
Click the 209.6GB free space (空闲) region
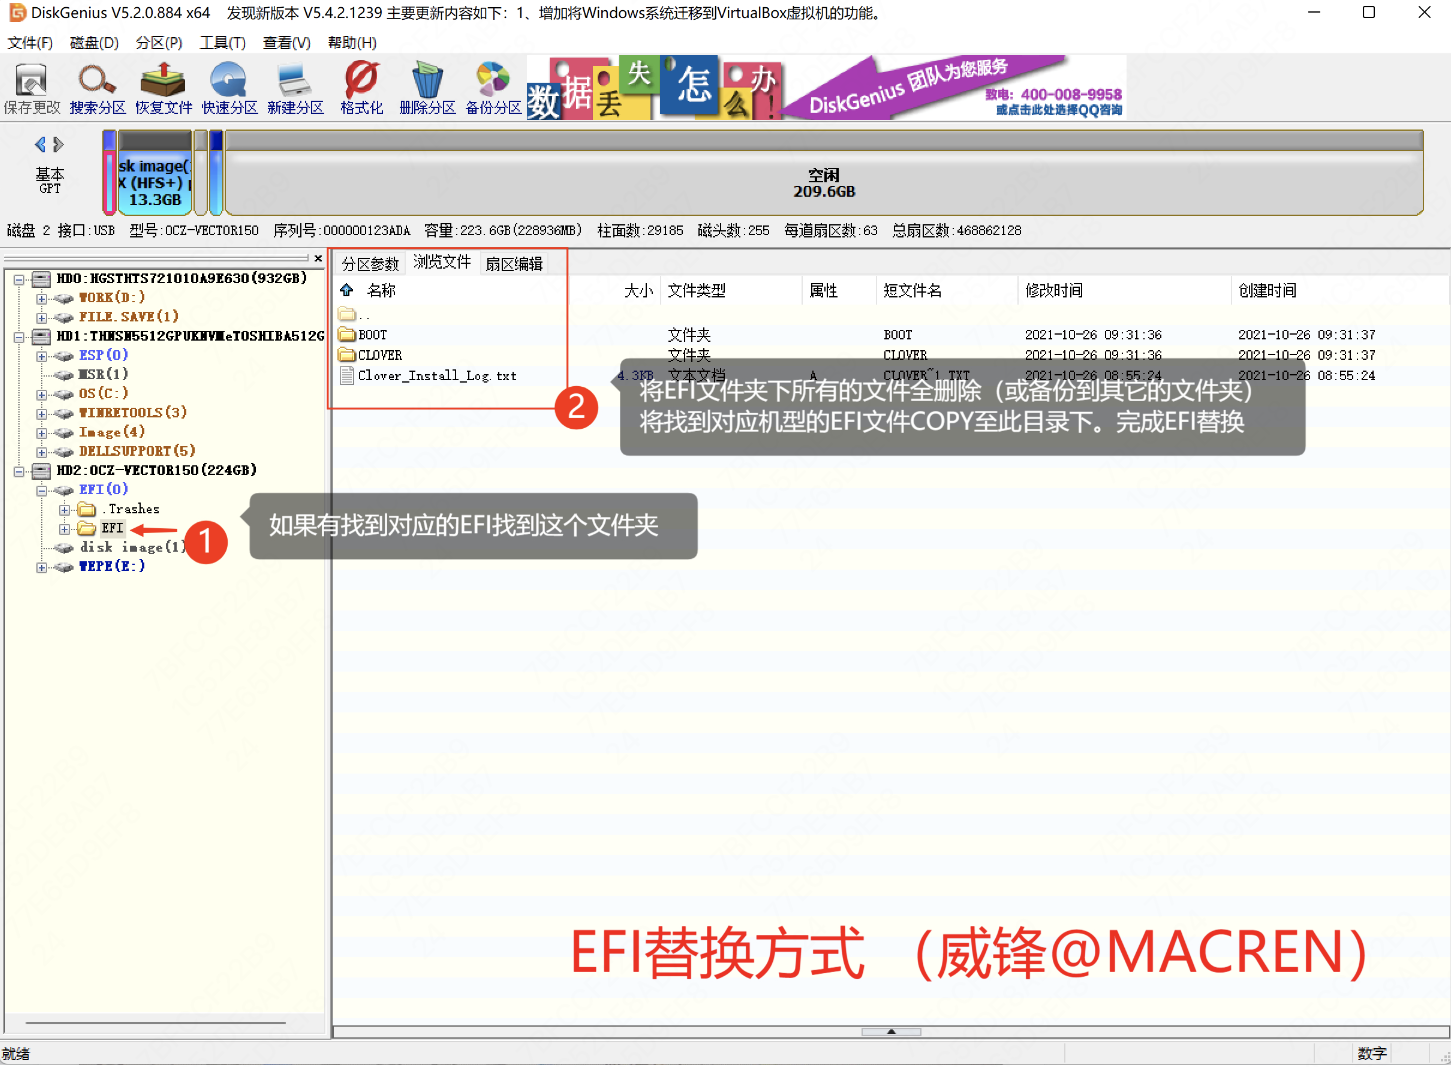click(x=824, y=183)
